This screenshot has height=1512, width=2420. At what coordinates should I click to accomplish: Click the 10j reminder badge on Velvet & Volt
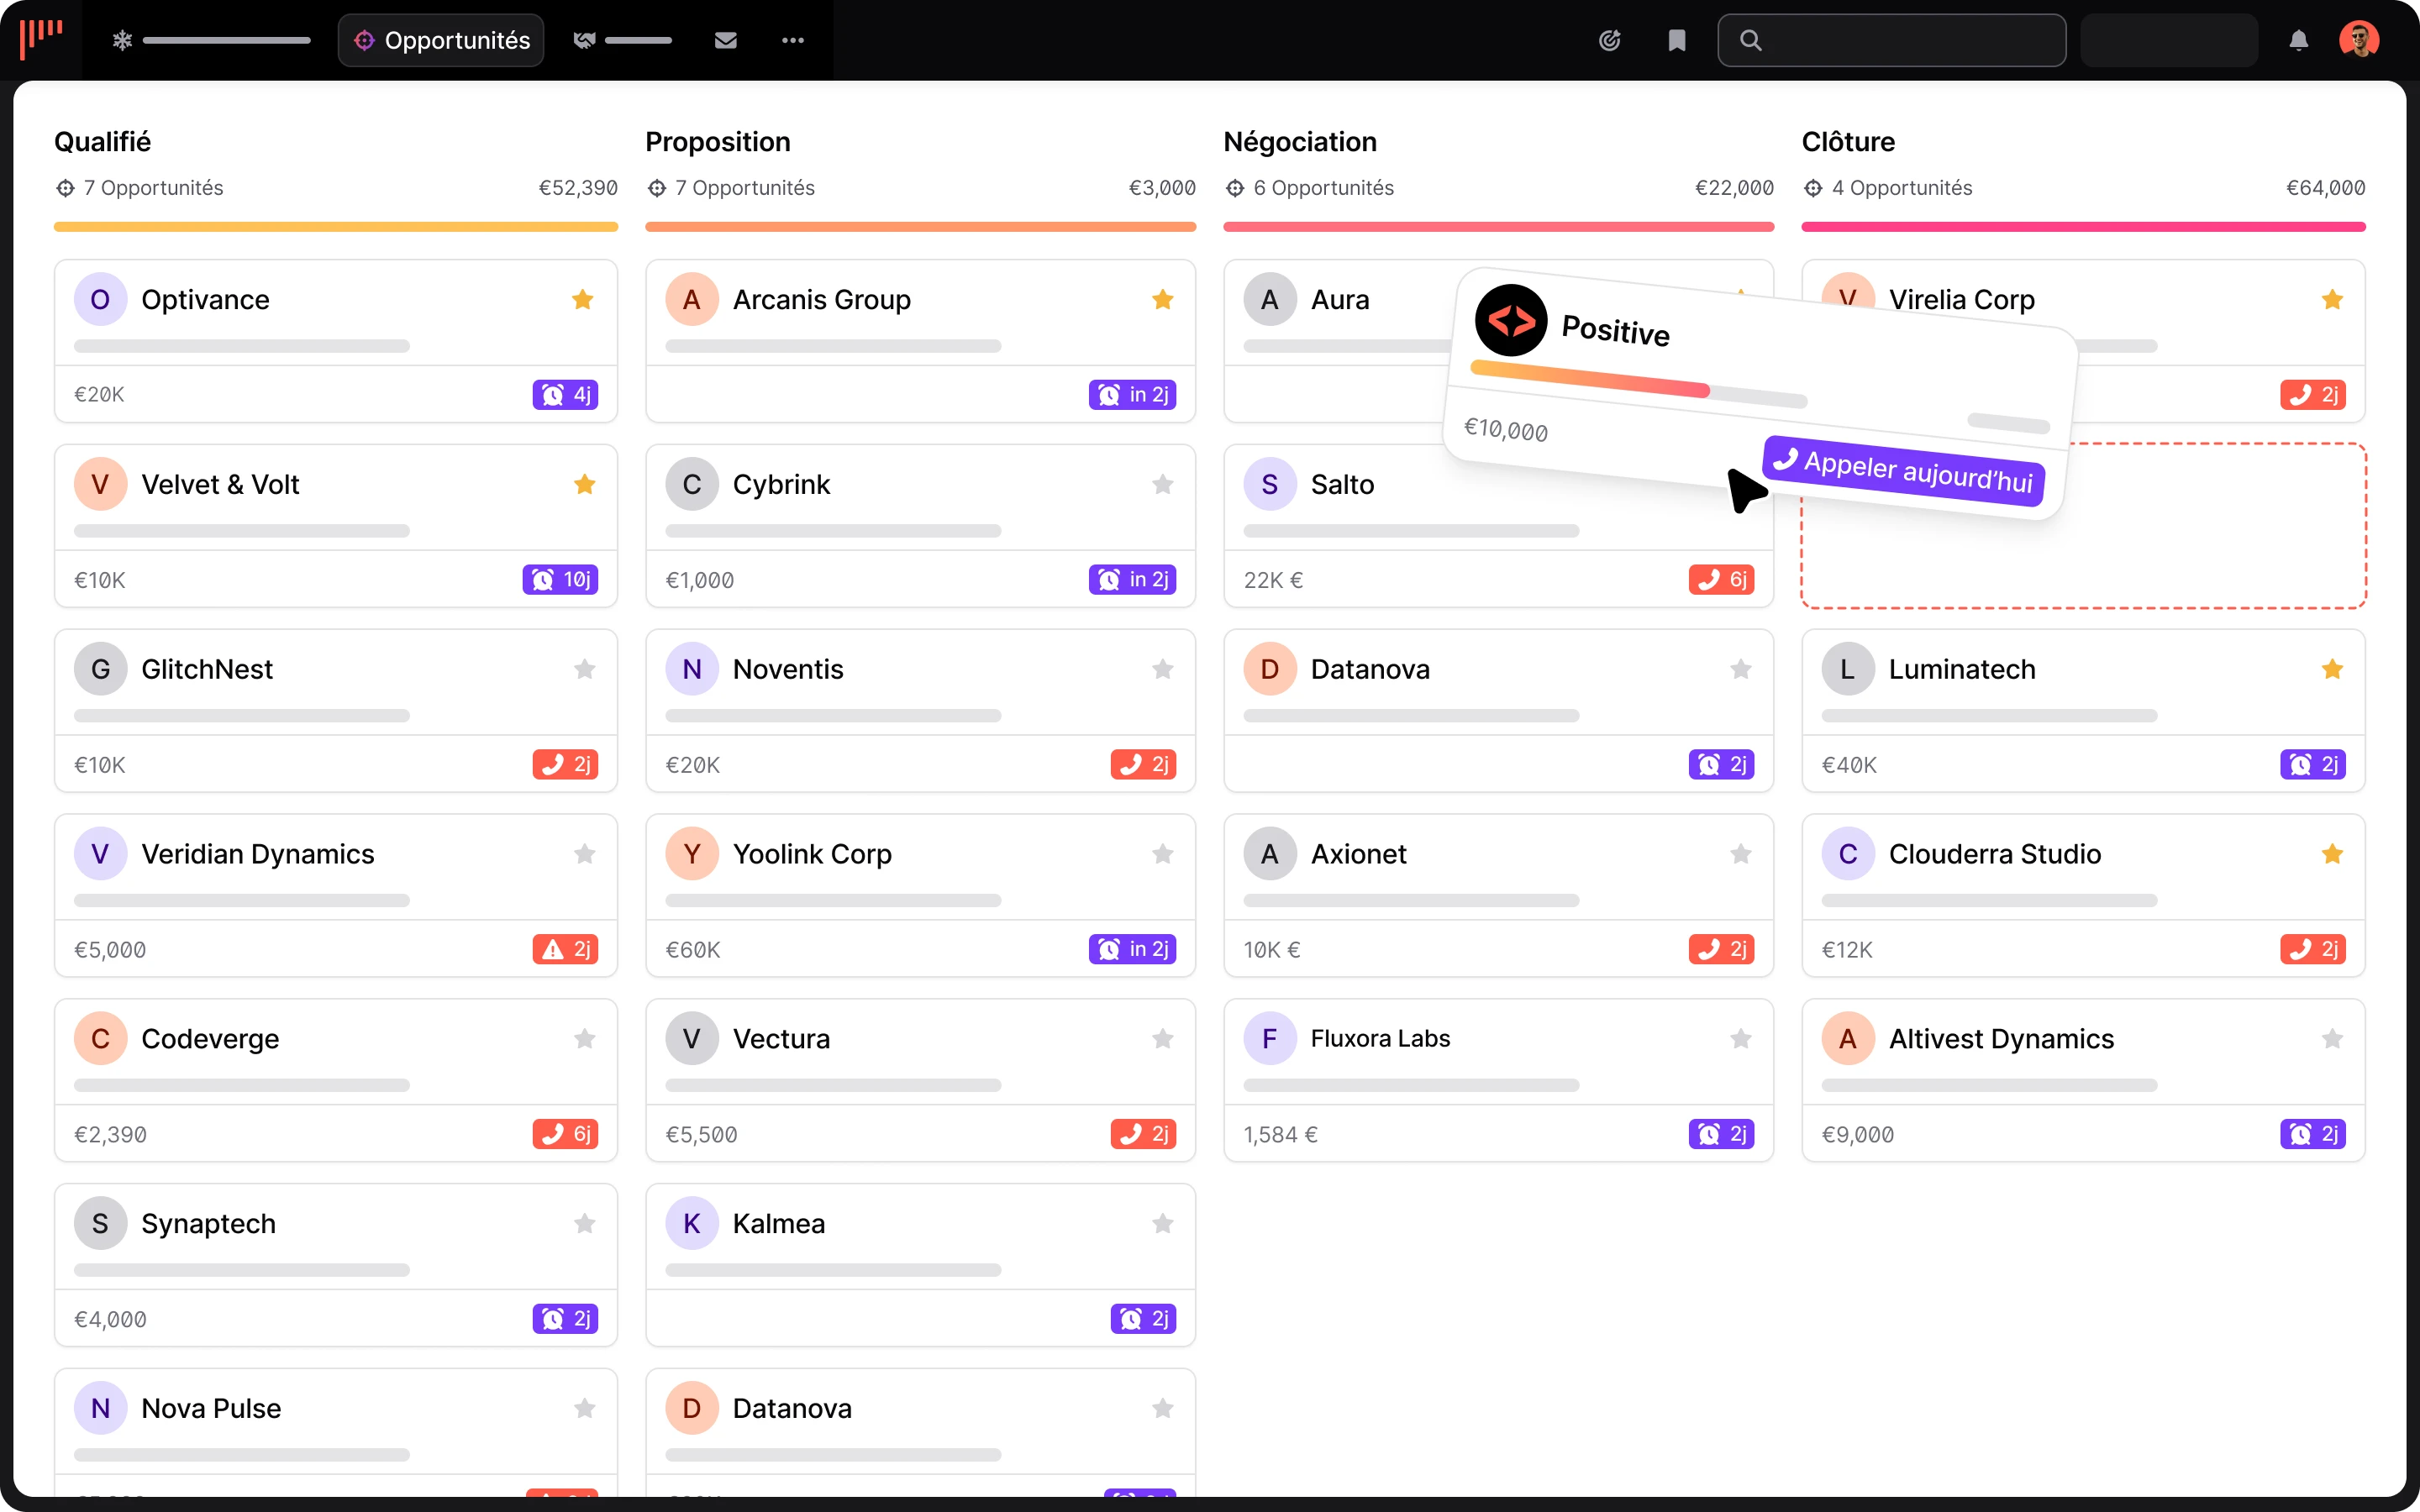(x=560, y=579)
